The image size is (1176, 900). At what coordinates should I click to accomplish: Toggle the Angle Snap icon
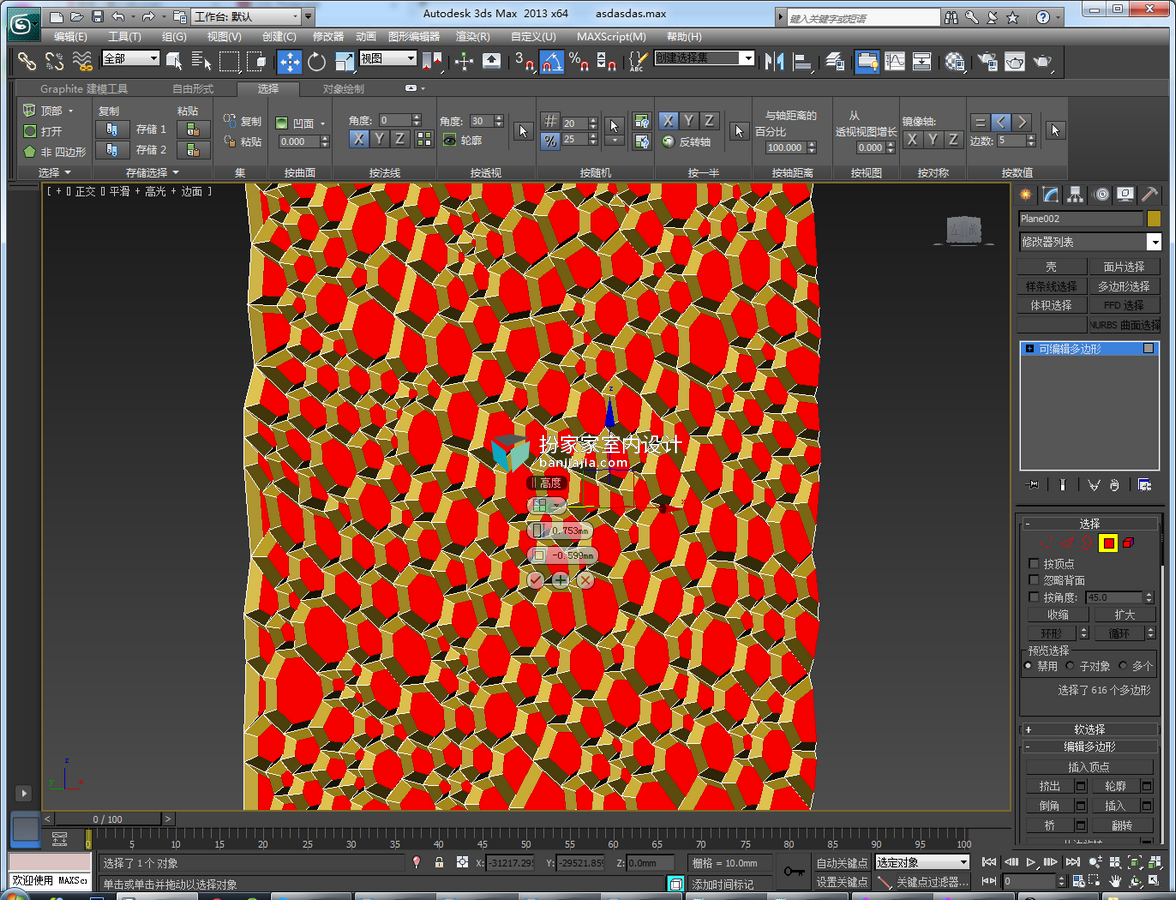point(551,62)
